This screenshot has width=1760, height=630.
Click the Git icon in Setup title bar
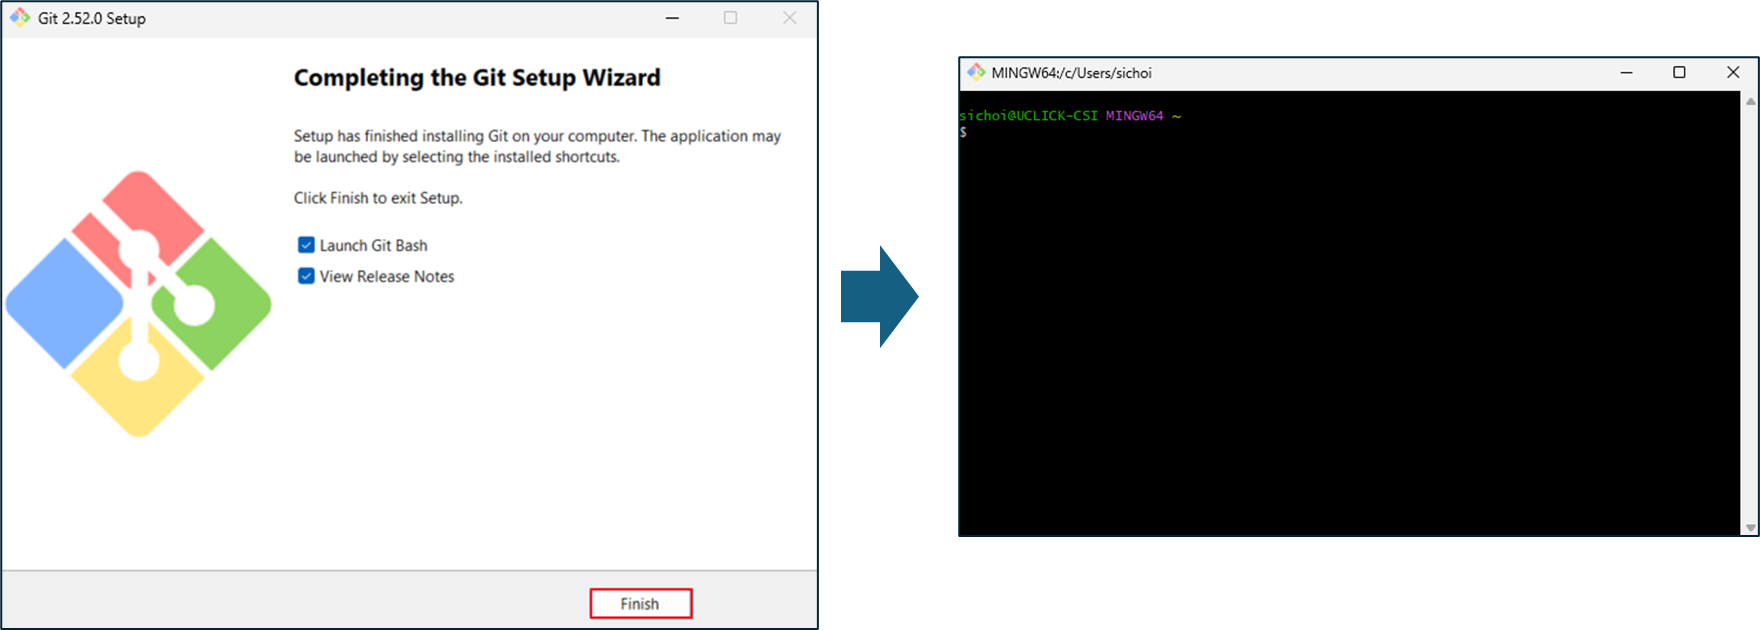coord(20,18)
